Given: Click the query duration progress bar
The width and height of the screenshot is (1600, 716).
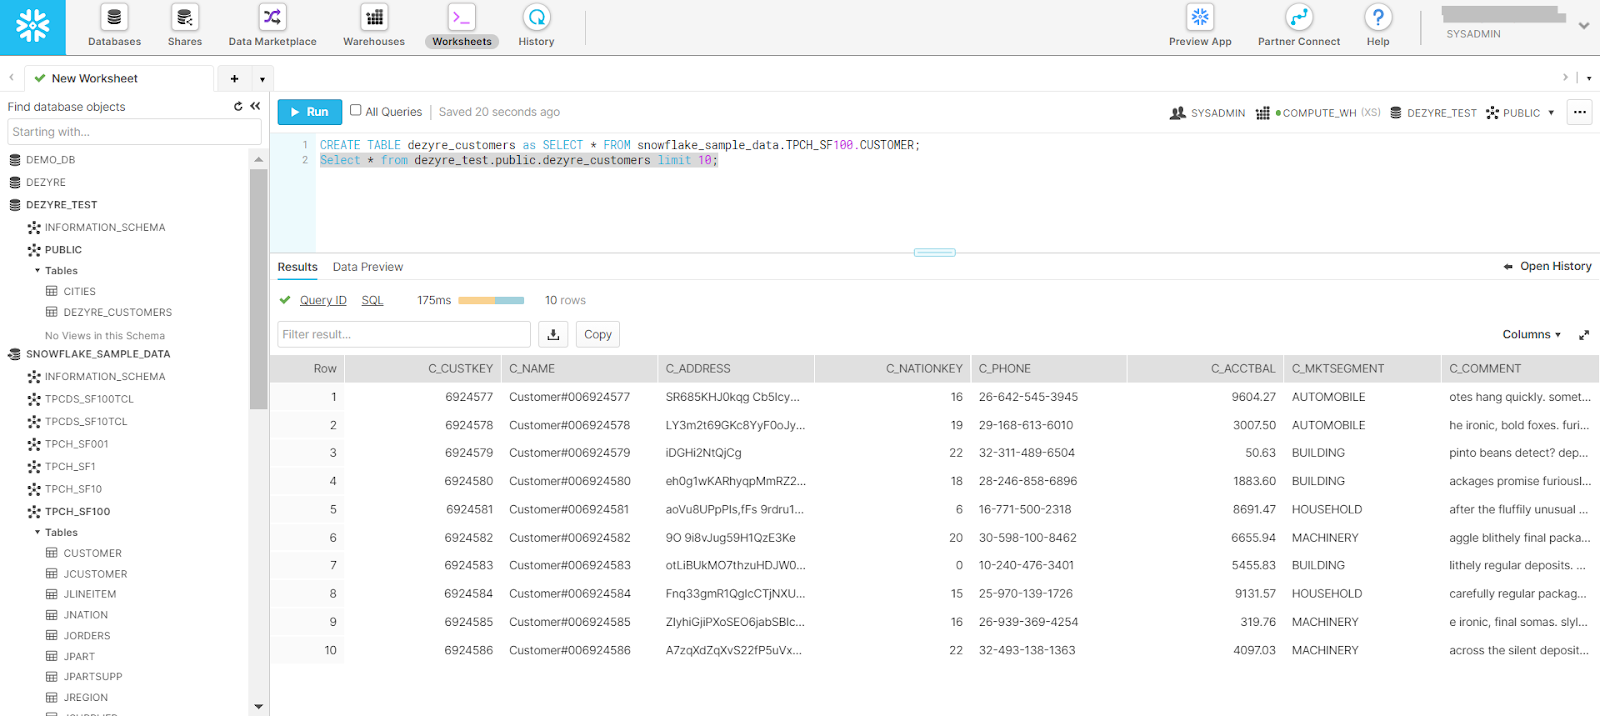Looking at the screenshot, I should coord(491,300).
